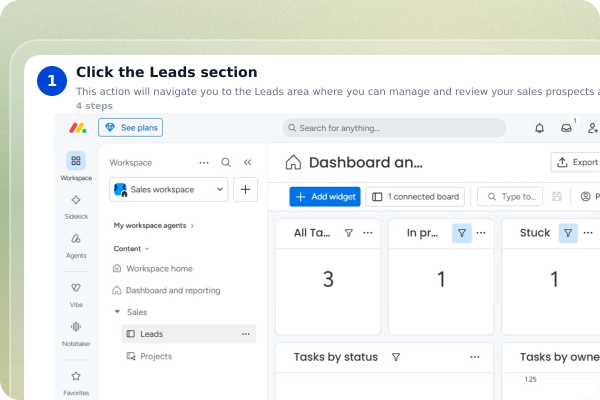Click the plus button next to Sales workspace

(245, 189)
